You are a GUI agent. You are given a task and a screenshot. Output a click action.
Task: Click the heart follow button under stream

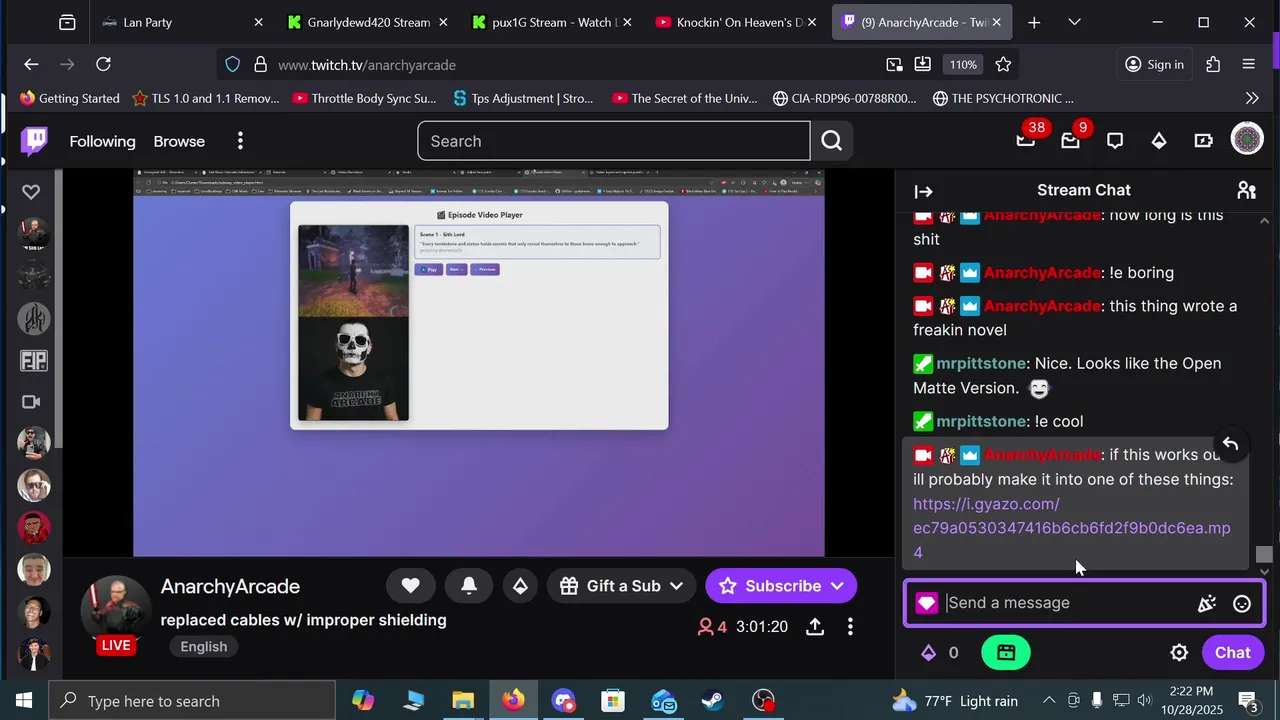[410, 586]
